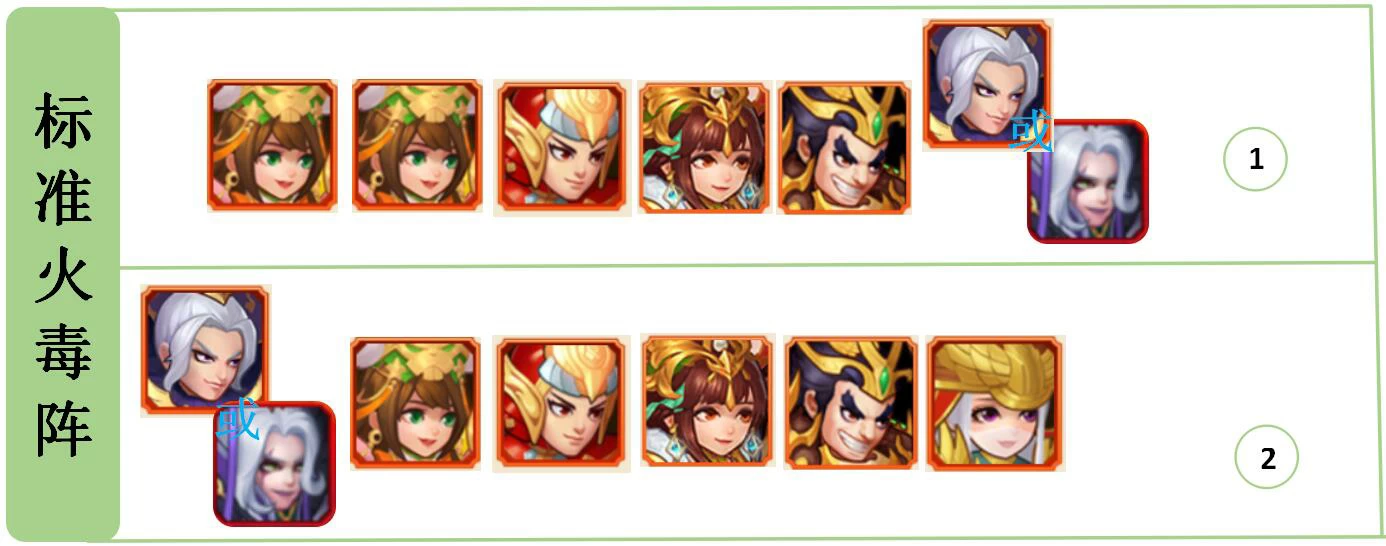
Task: Click the blue 或 text in row 2
Action: pyautogui.click(x=238, y=420)
